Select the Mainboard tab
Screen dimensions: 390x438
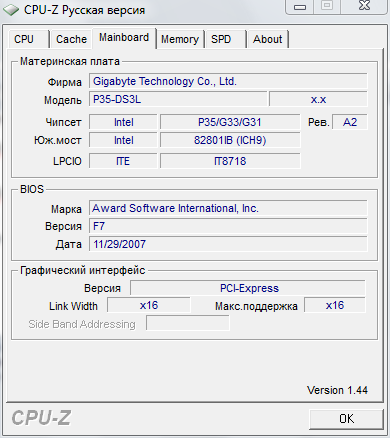point(124,38)
